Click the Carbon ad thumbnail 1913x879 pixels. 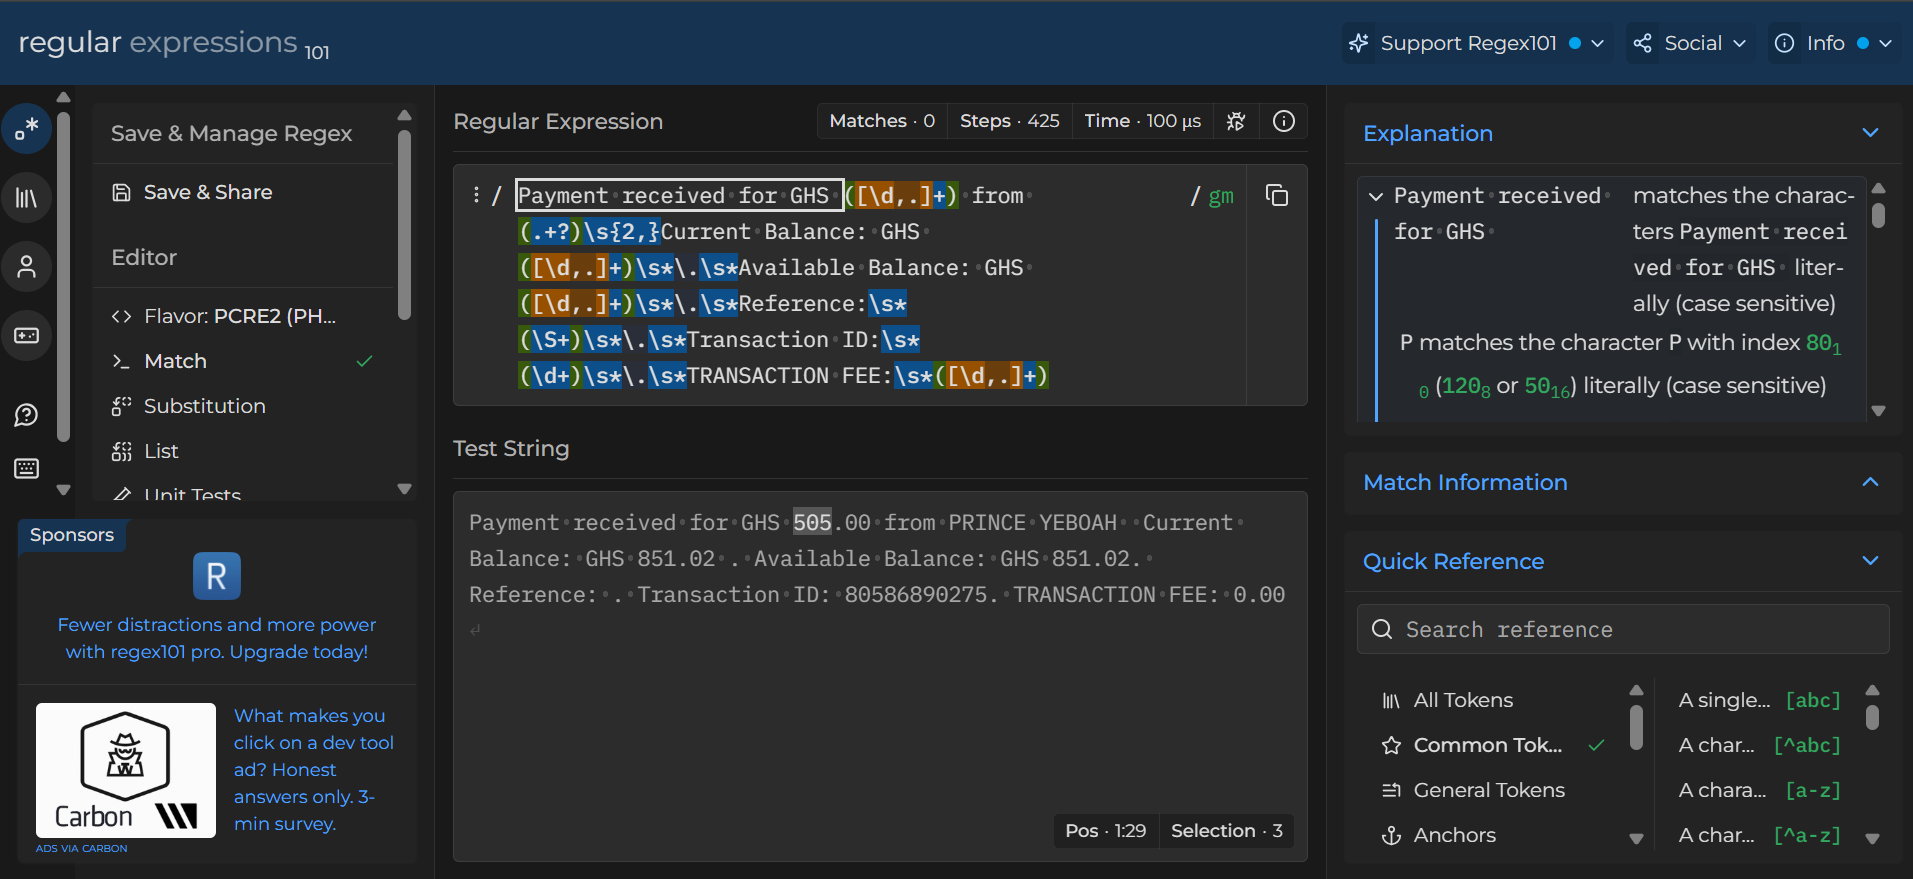tap(126, 770)
